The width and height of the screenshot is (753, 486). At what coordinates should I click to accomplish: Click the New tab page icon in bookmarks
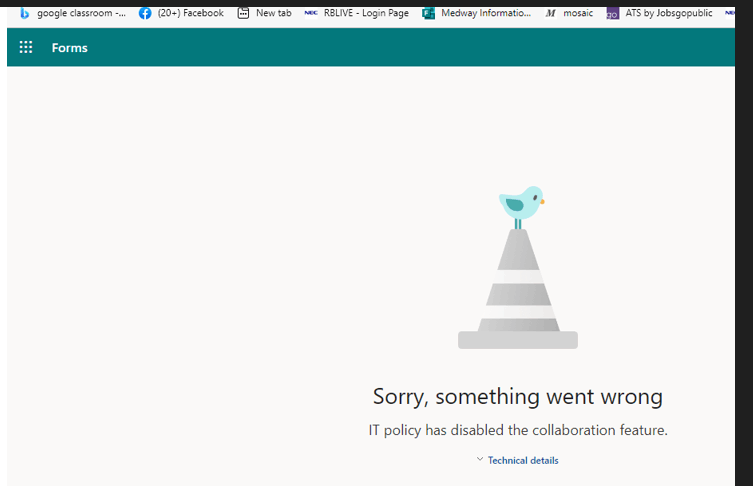(243, 13)
